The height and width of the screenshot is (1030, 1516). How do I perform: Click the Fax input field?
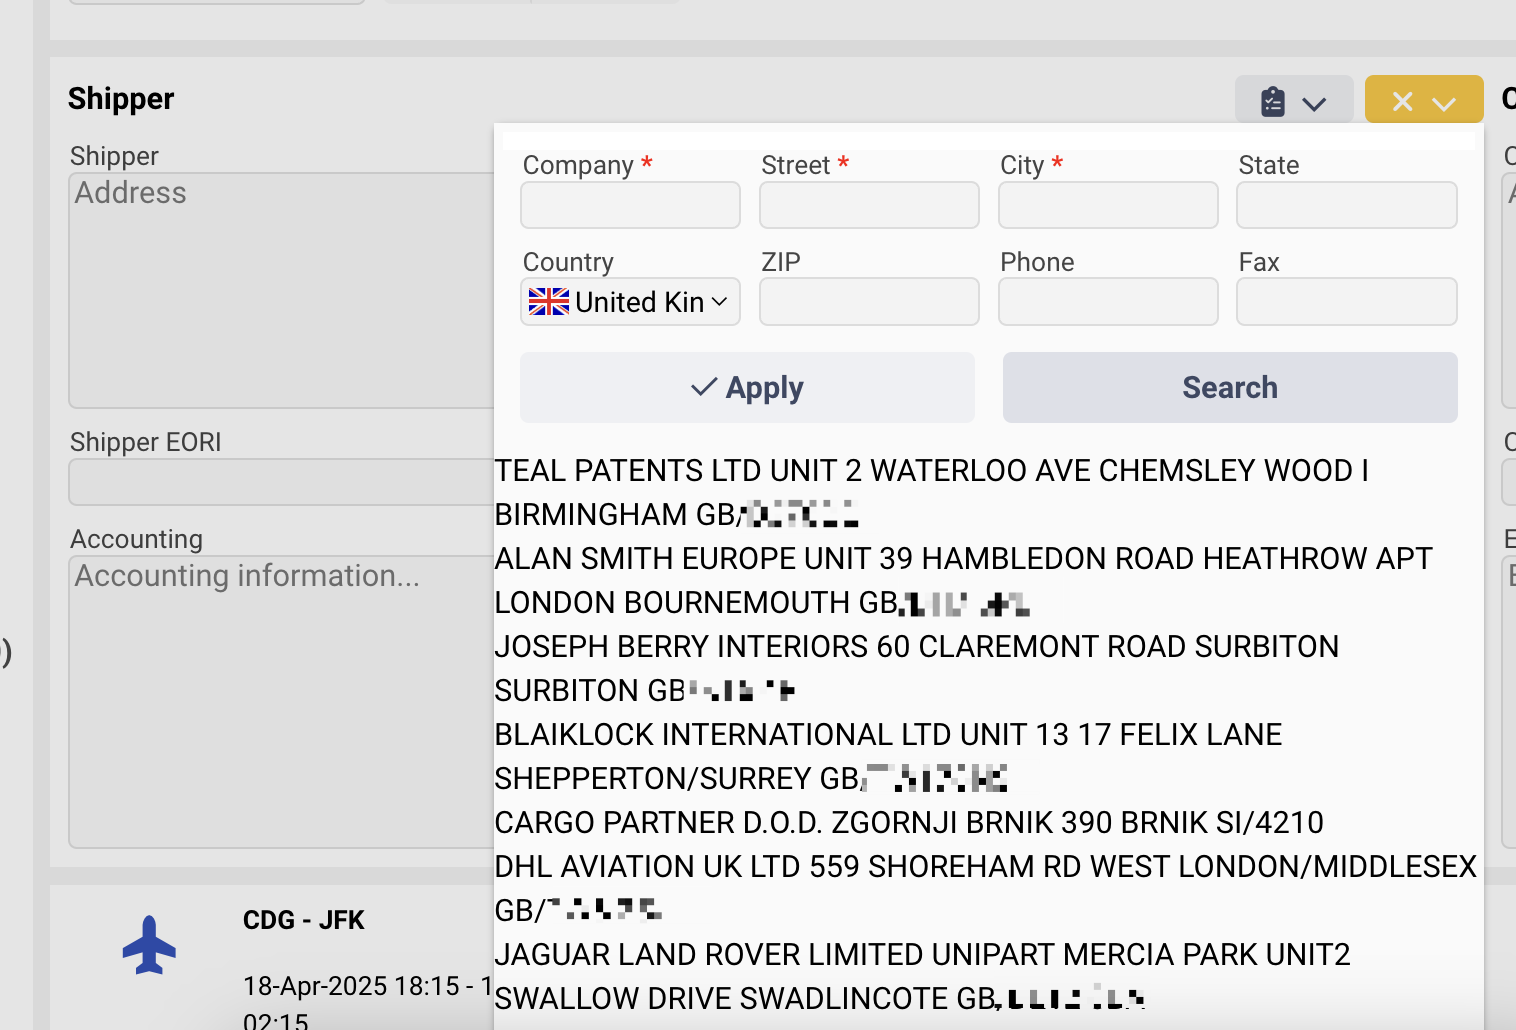click(1346, 302)
